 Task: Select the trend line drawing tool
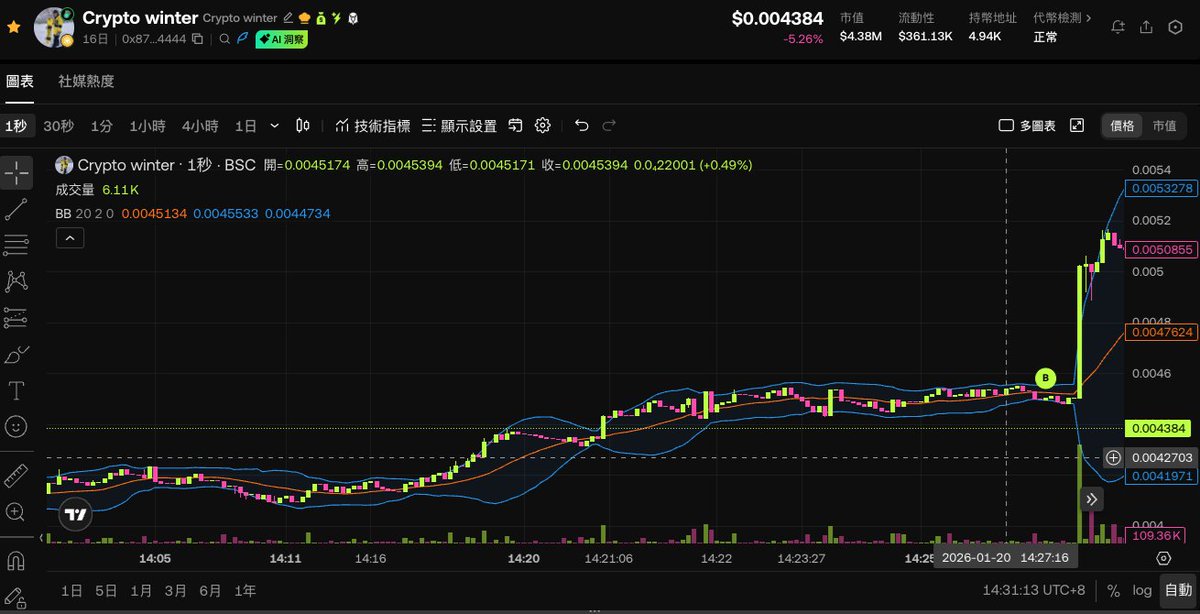[x=16, y=209]
